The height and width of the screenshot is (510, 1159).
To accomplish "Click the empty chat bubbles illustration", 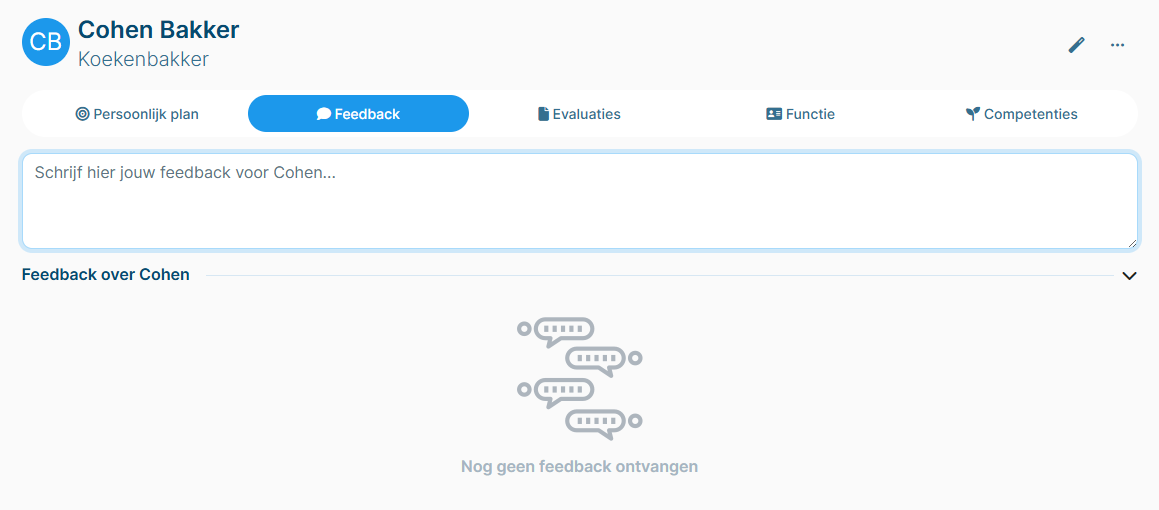I will click(x=580, y=378).
